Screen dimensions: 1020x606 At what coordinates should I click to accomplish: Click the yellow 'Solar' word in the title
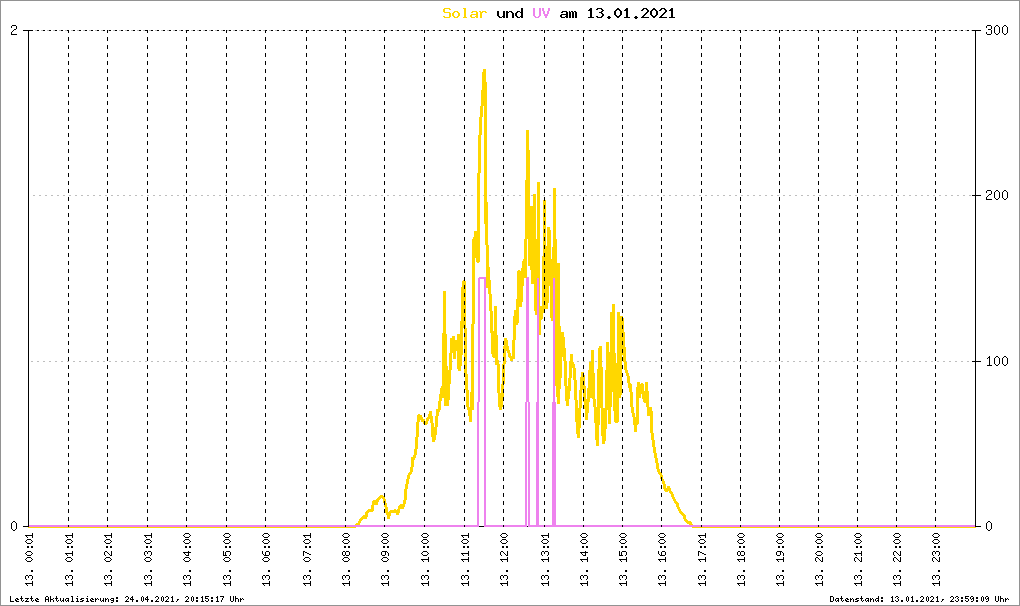coord(464,13)
